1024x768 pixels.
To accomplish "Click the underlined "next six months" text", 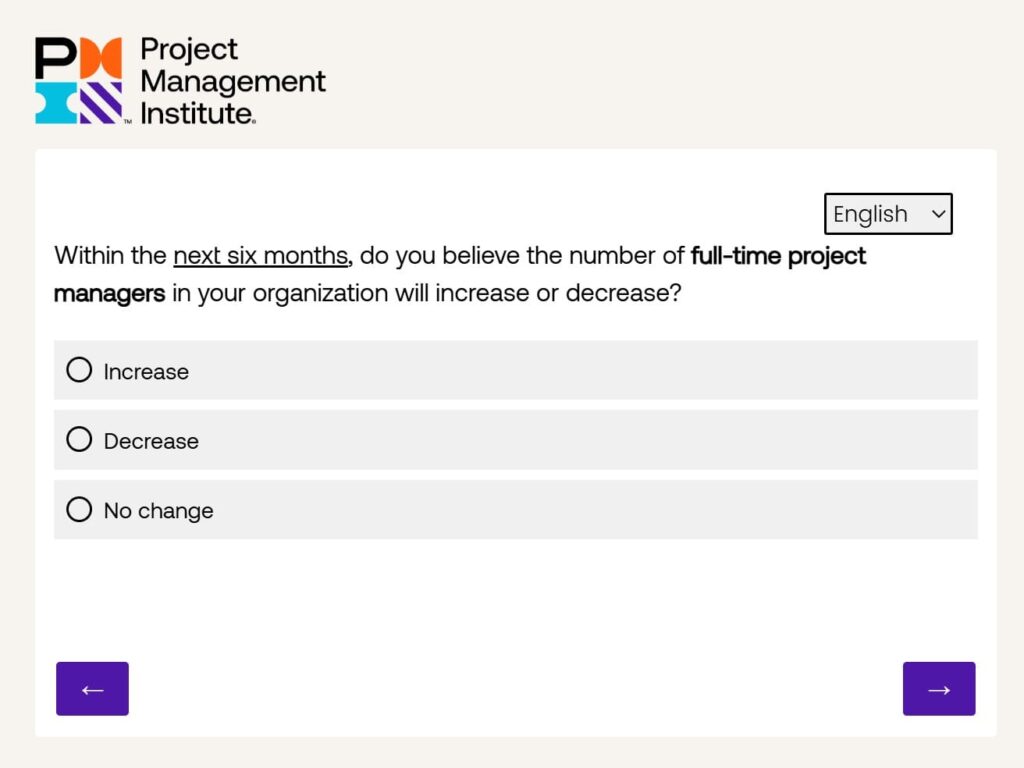I will tap(260, 256).
